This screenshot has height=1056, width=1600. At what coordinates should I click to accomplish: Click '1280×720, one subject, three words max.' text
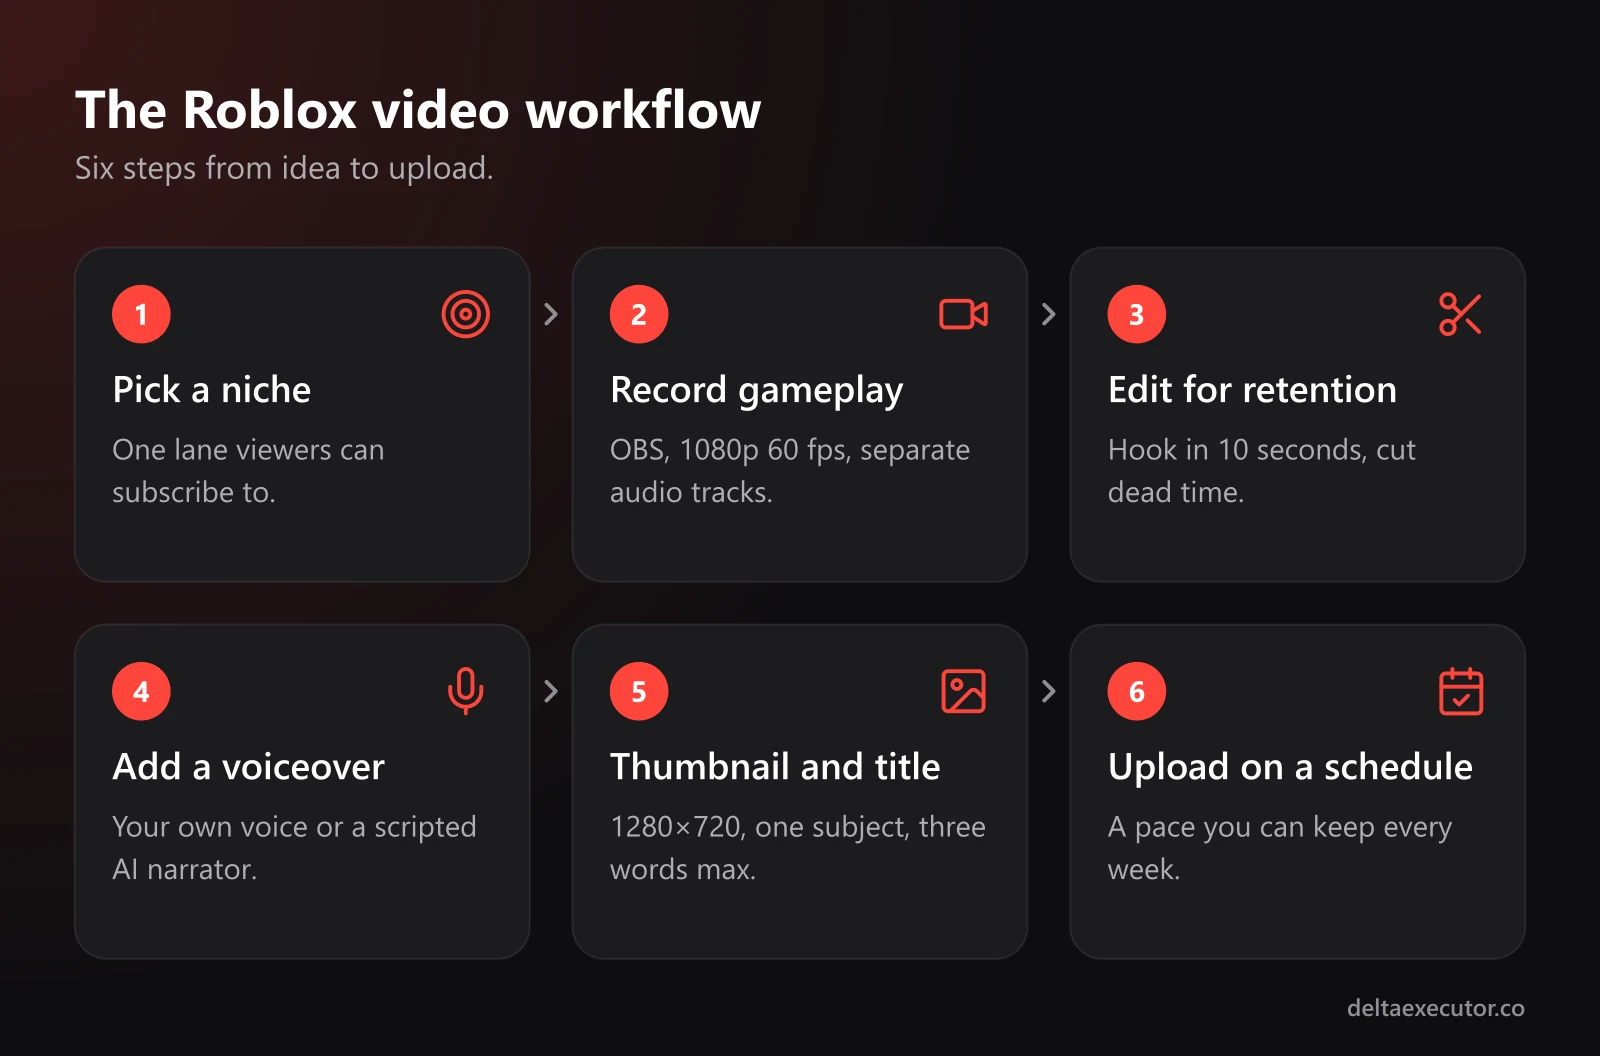[798, 848]
